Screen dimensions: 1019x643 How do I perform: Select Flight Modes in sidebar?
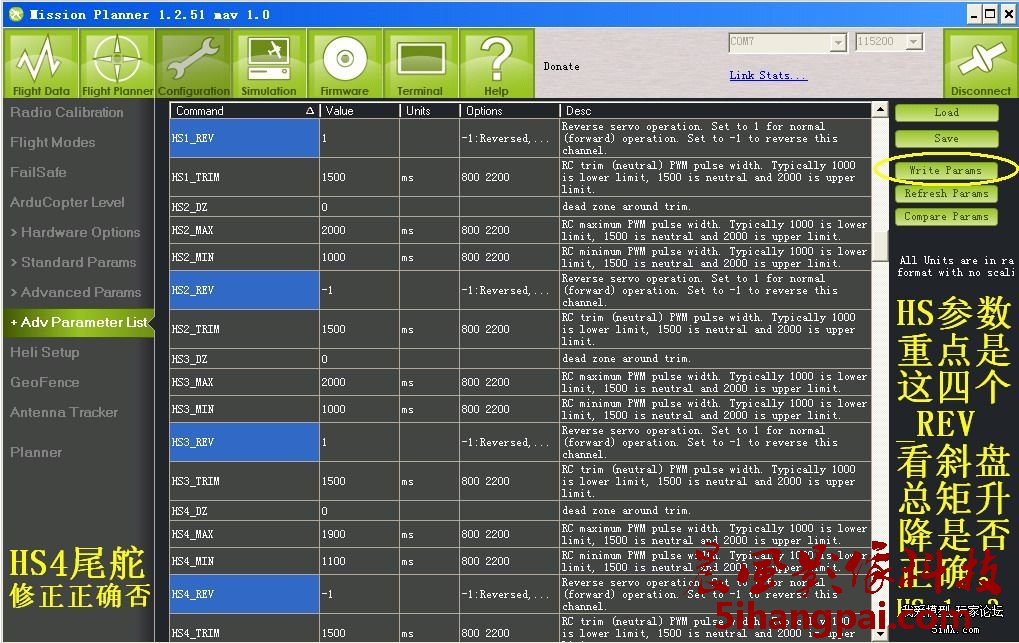[x=53, y=142]
